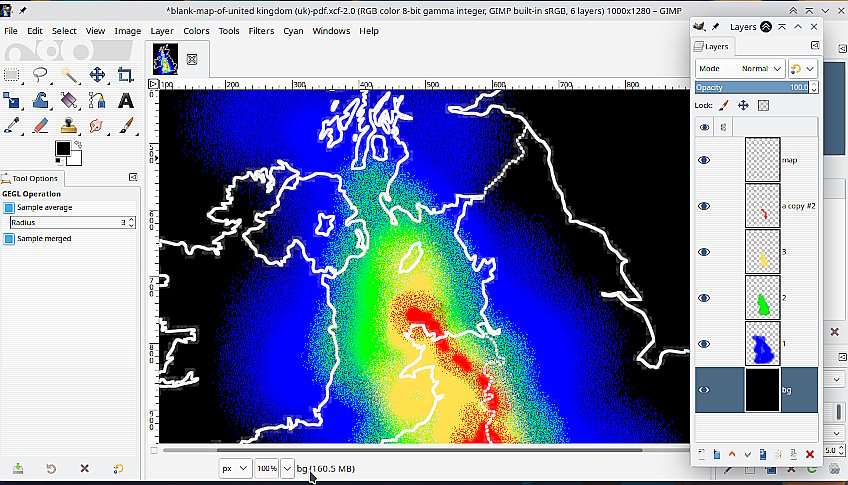
Task: Choose the Fuzzy Select magic wand
Action: [69, 75]
